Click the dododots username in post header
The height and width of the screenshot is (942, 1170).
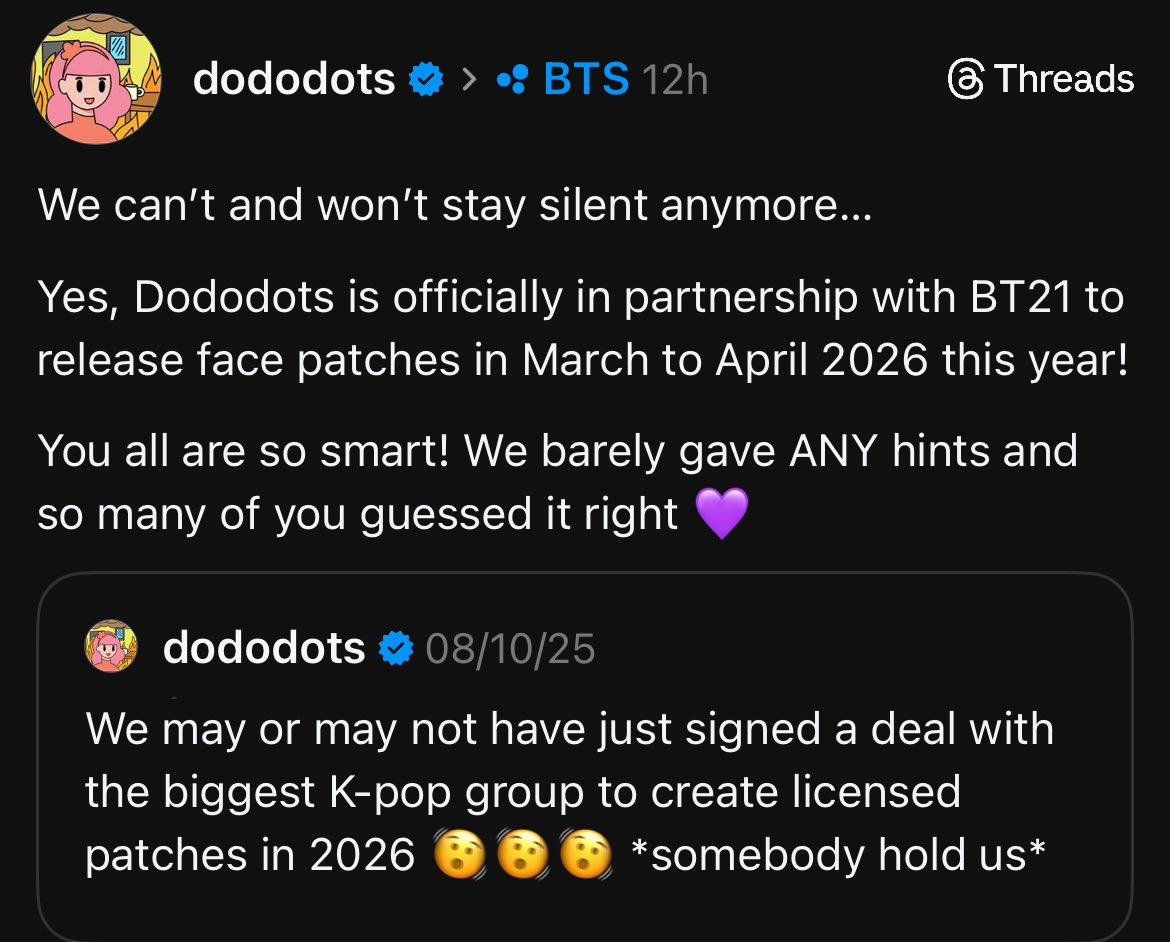pyautogui.click(x=294, y=79)
